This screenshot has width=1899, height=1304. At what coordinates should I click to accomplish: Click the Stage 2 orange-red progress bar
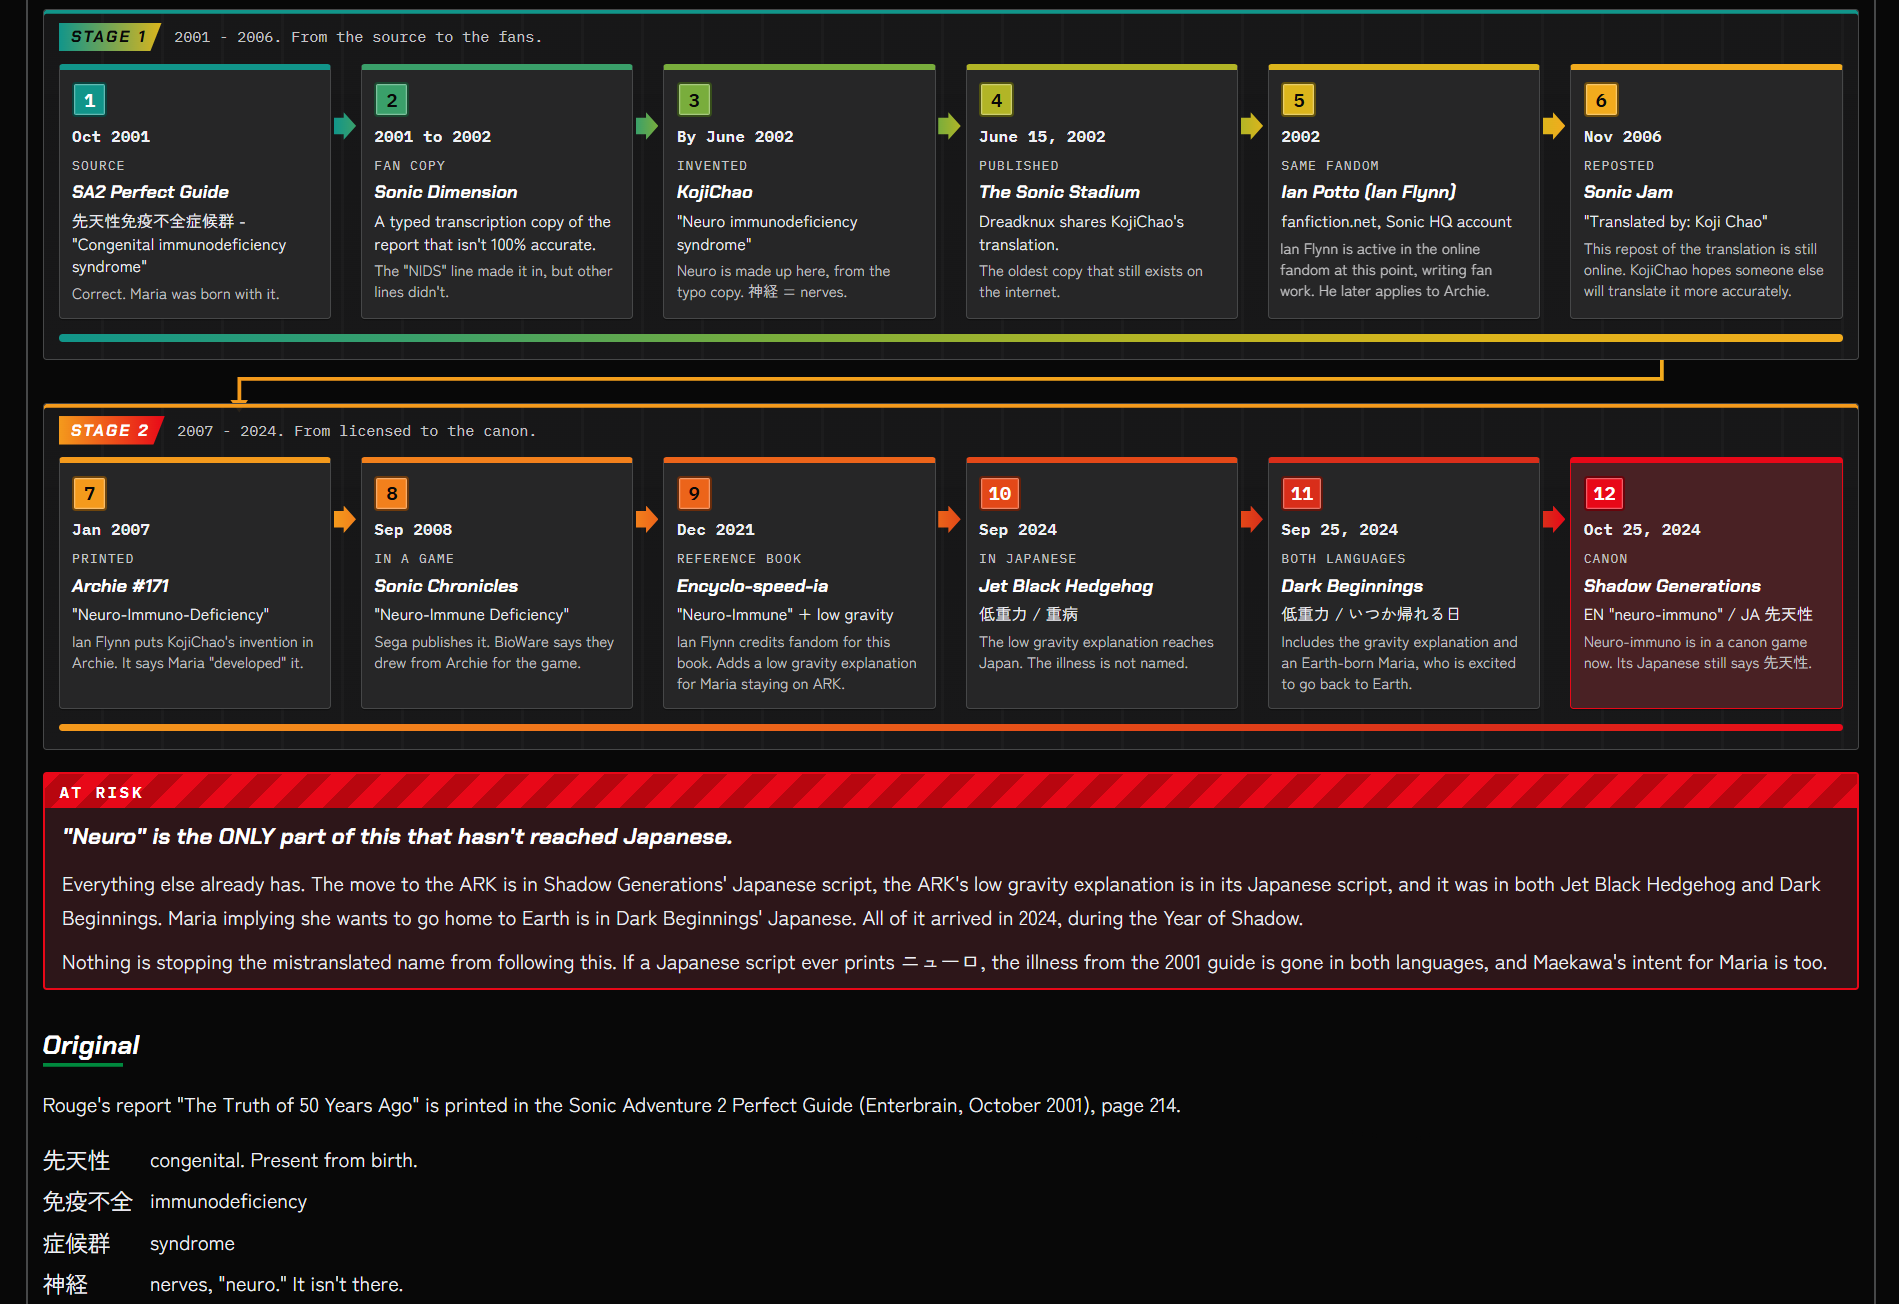[x=950, y=728]
